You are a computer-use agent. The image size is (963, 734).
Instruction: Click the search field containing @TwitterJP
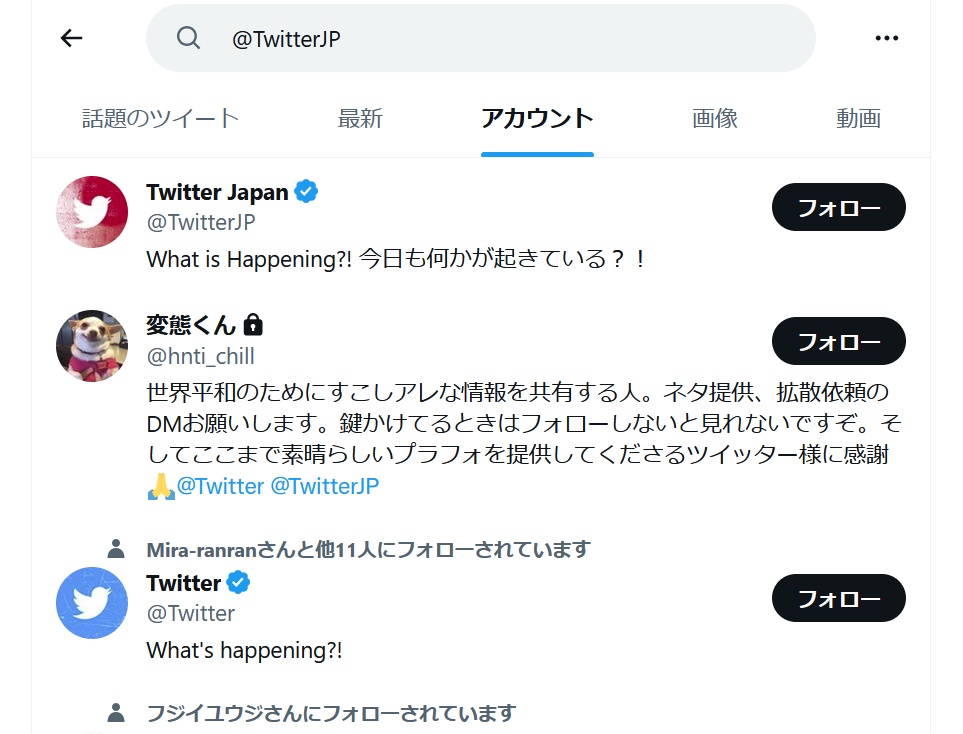(480, 38)
